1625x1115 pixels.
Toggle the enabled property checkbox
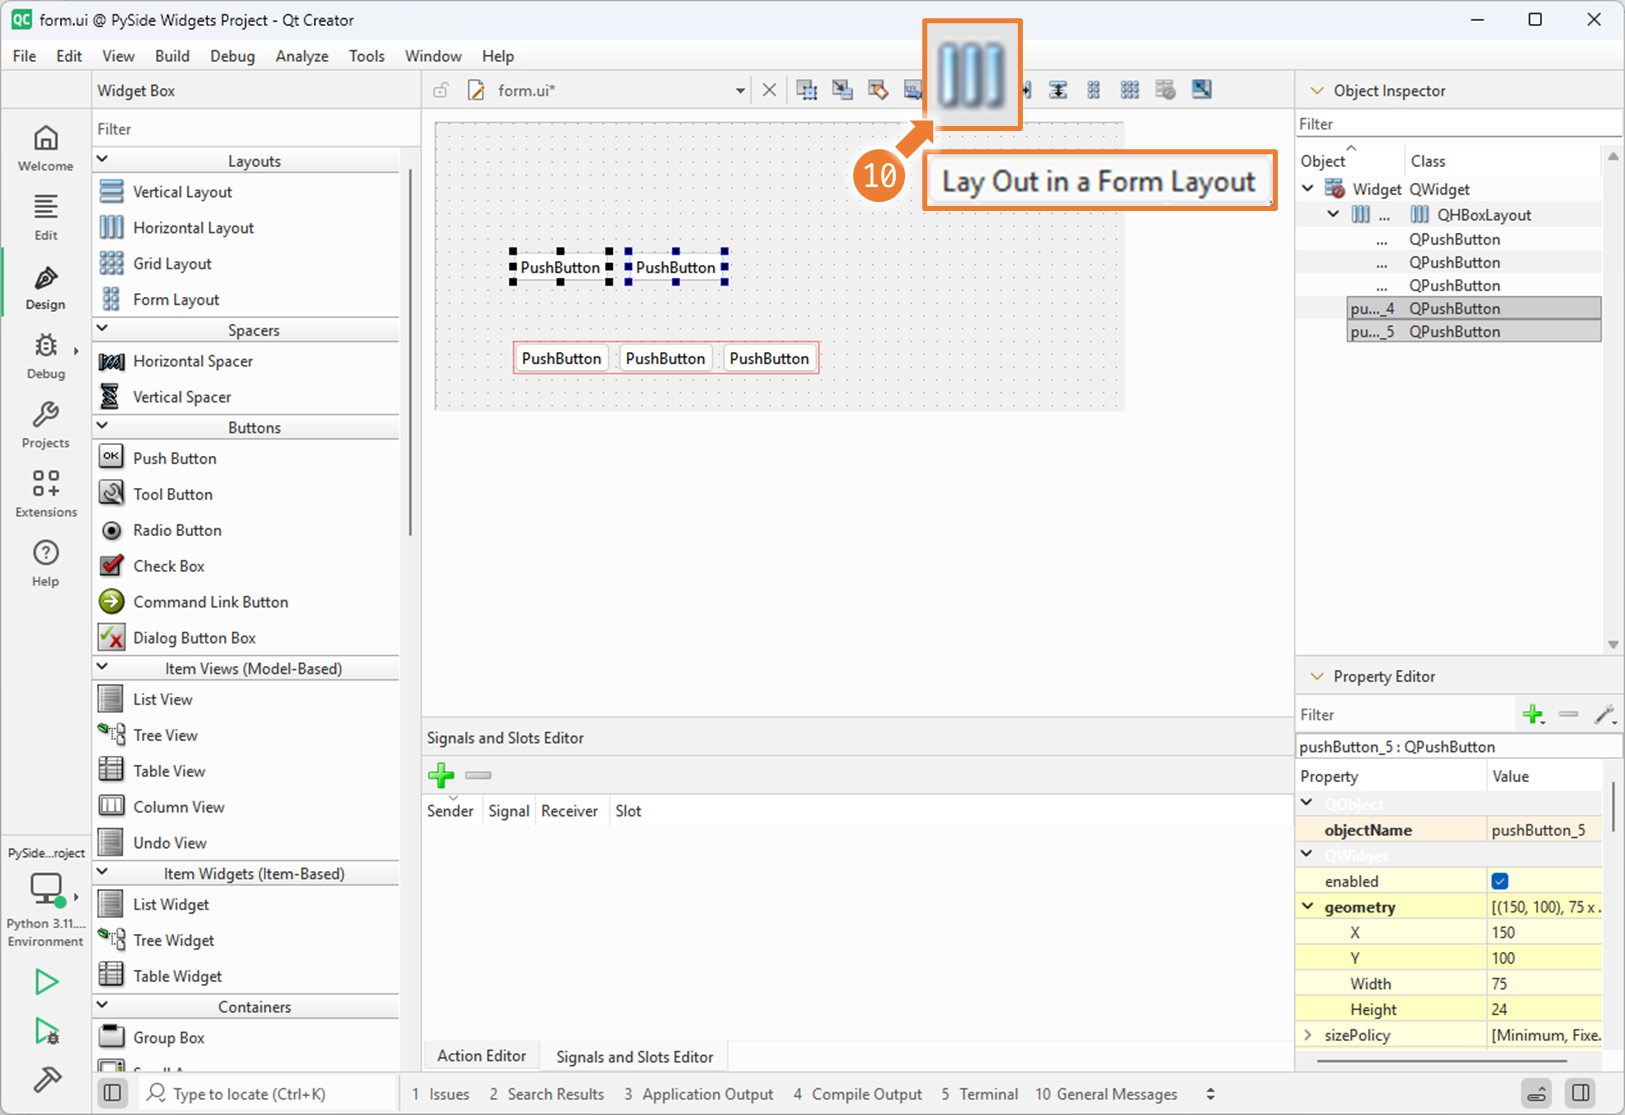(1500, 881)
